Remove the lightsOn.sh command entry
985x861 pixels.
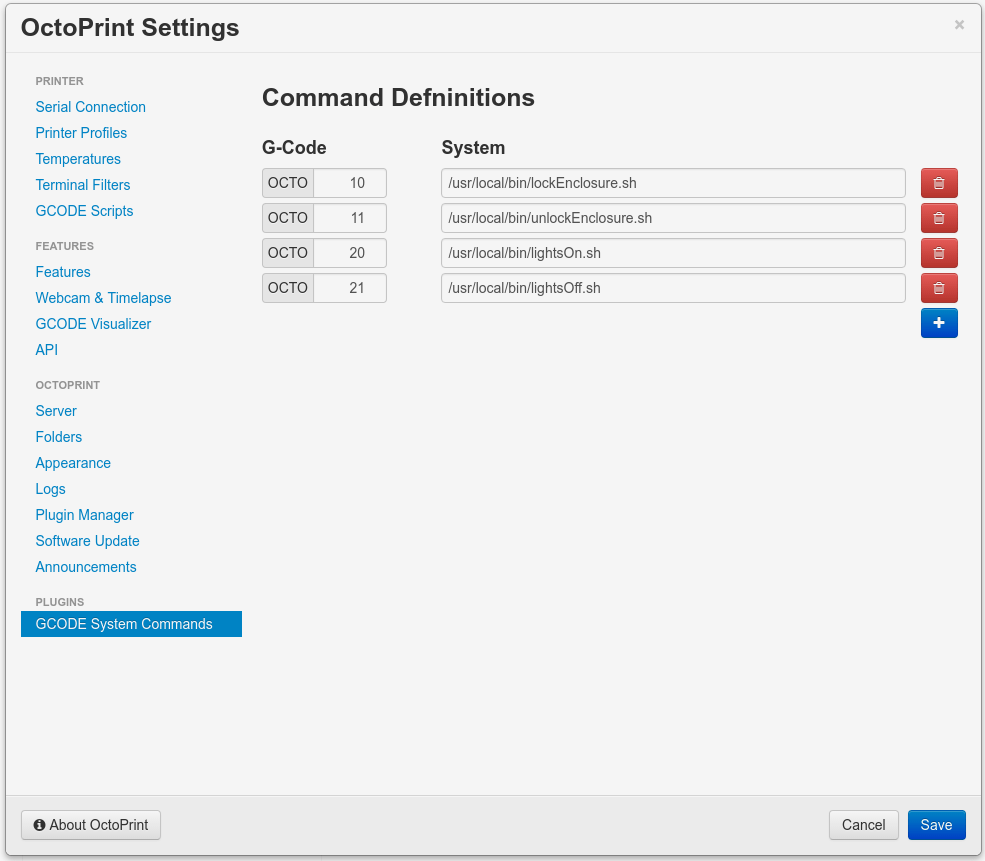[938, 253]
